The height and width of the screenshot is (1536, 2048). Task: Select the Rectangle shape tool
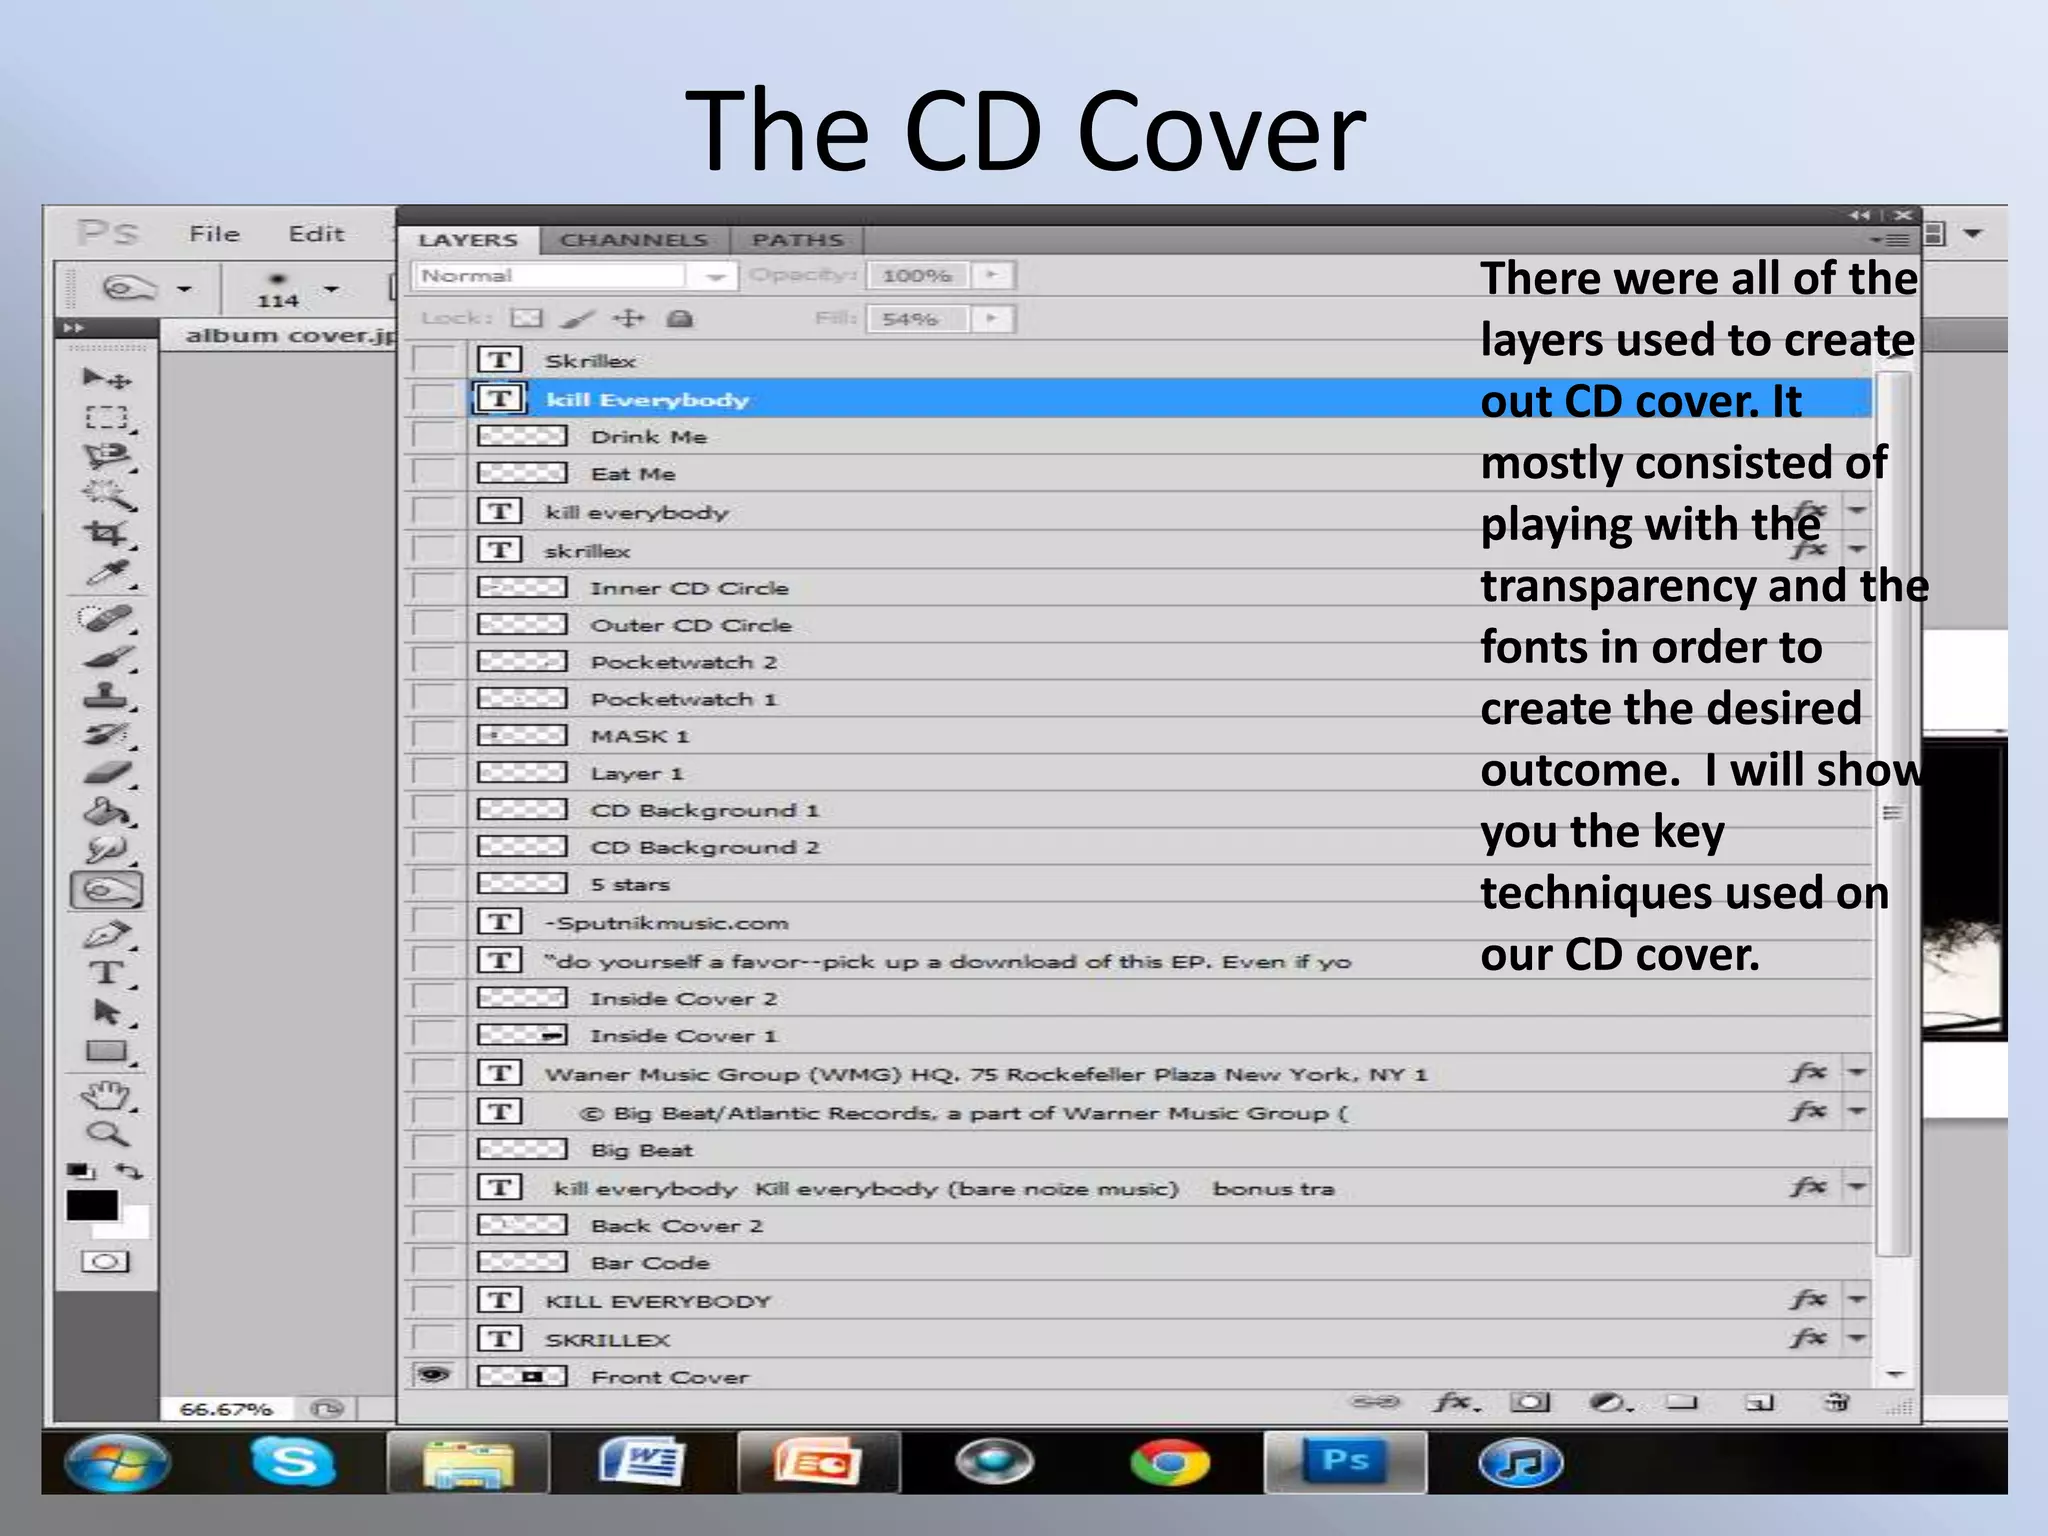[106, 1051]
